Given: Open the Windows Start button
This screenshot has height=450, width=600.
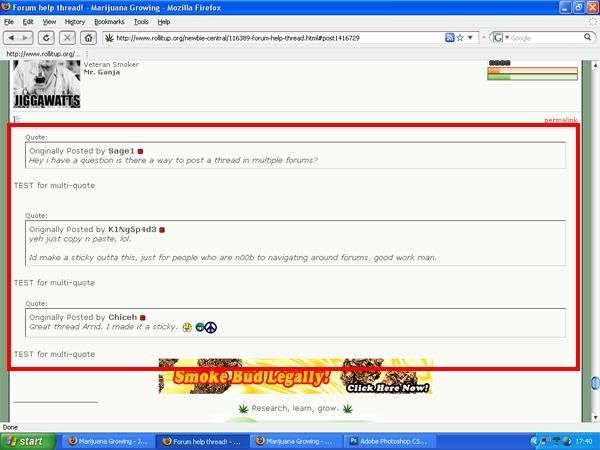Looking at the screenshot, I should pos(28,441).
